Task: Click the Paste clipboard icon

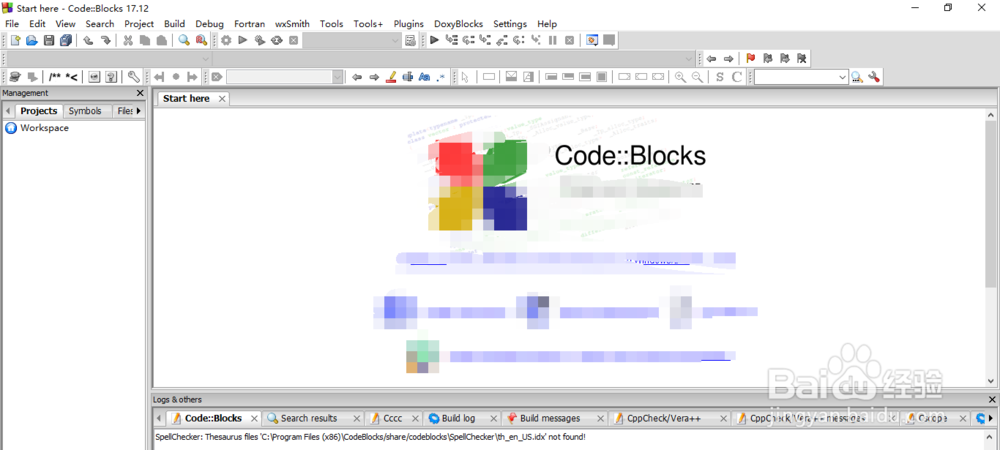Action: click(x=162, y=40)
